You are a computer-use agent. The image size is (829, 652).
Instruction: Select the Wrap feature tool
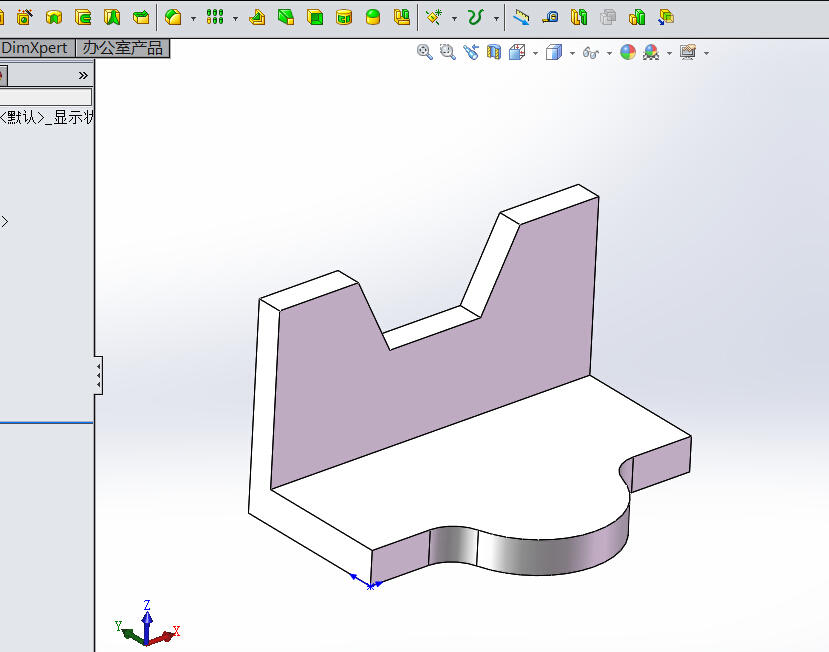click(x=344, y=17)
